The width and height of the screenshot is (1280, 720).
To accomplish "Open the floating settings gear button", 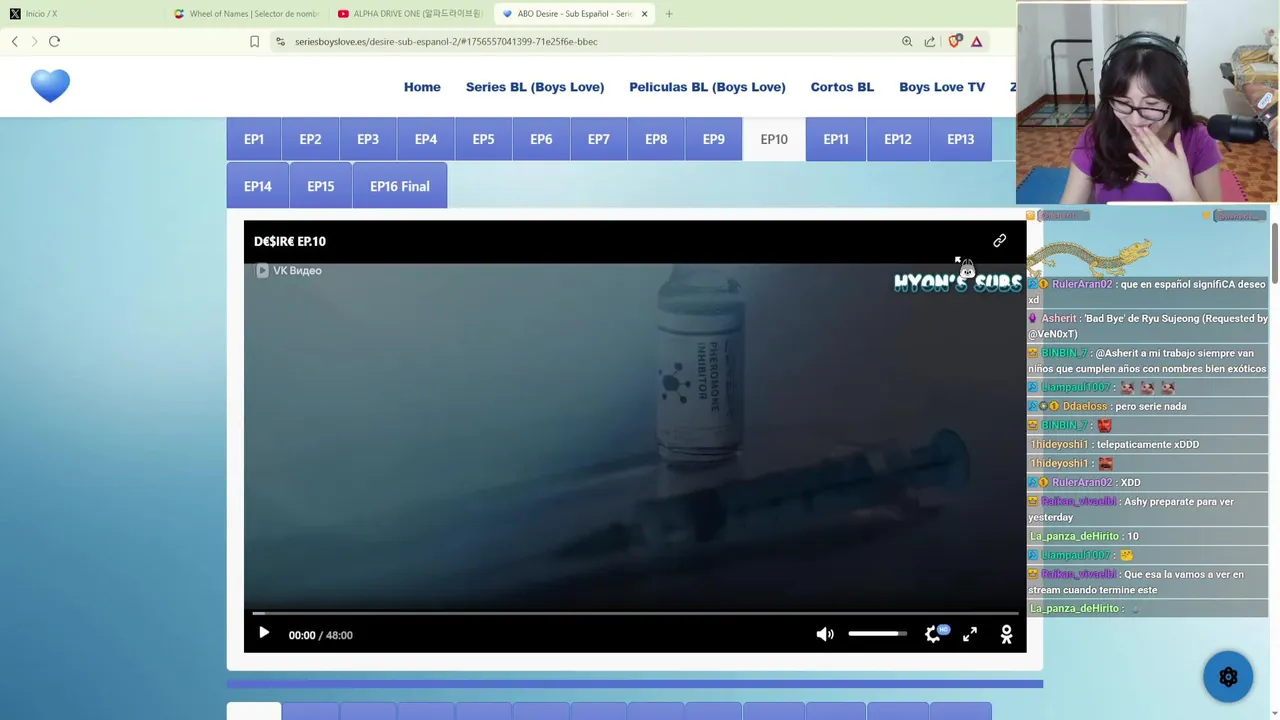I will pos(1228,677).
